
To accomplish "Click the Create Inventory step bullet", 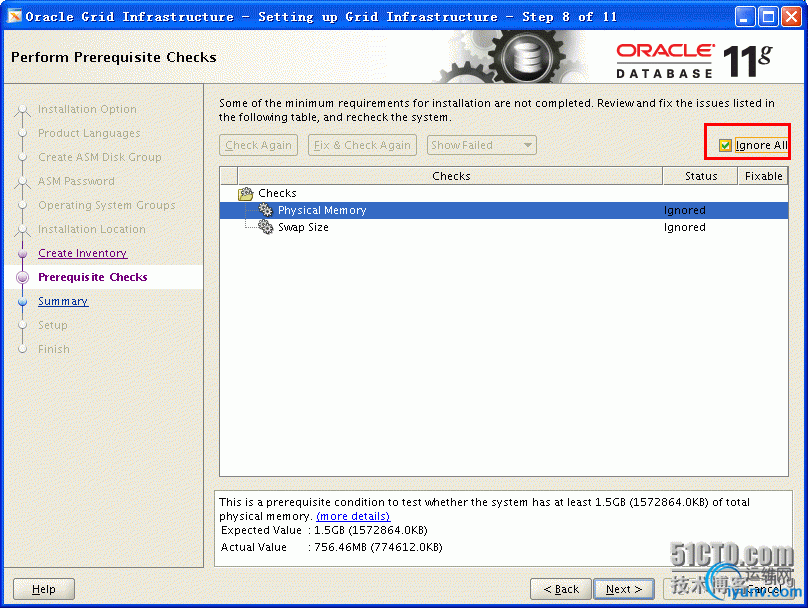I will (23, 254).
